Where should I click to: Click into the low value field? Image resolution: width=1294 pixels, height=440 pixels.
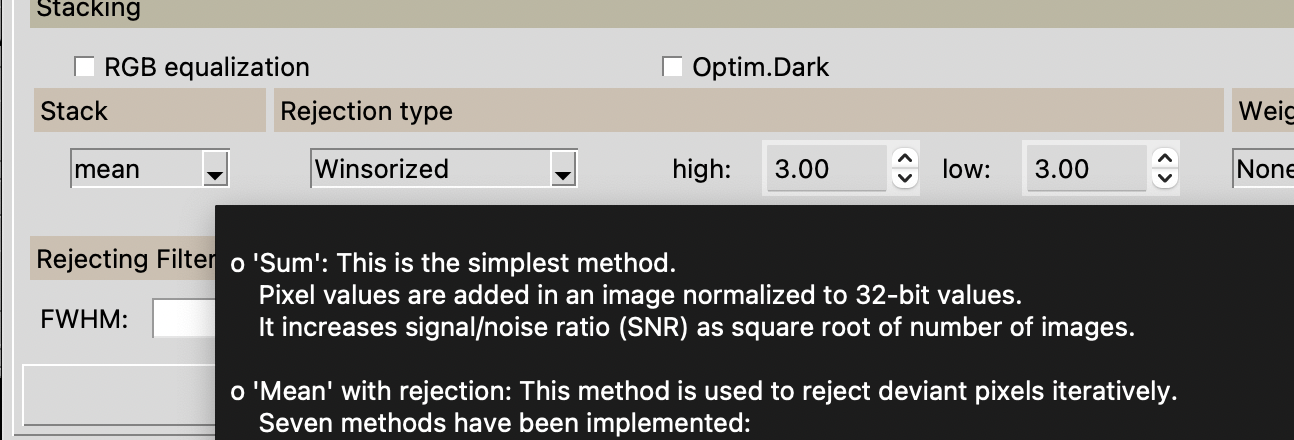pos(1085,169)
